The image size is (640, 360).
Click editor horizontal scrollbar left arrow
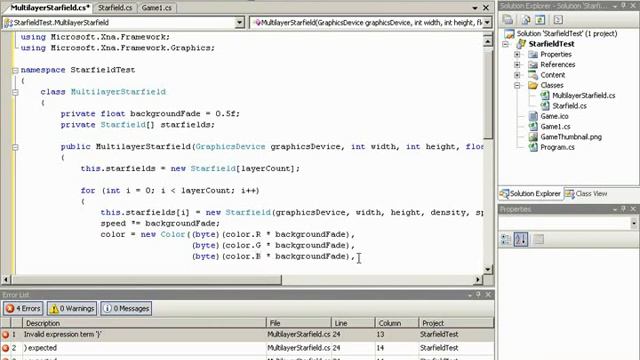click(6, 280)
